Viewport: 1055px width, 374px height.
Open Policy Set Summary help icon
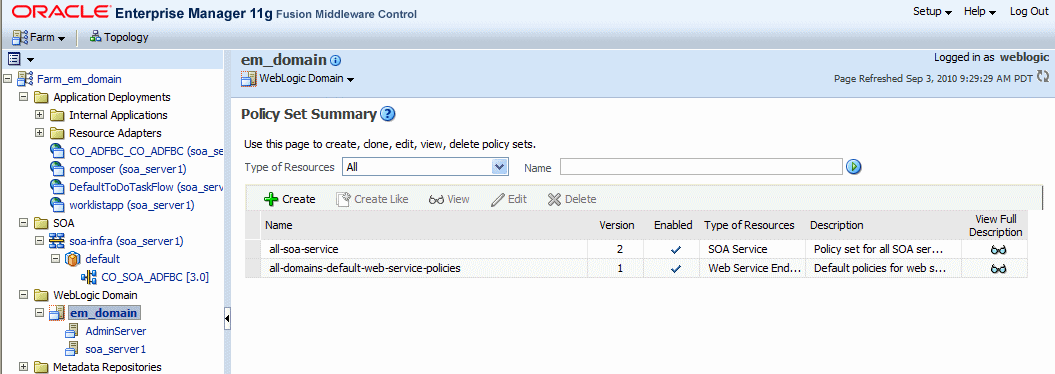[x=387, y=114]
